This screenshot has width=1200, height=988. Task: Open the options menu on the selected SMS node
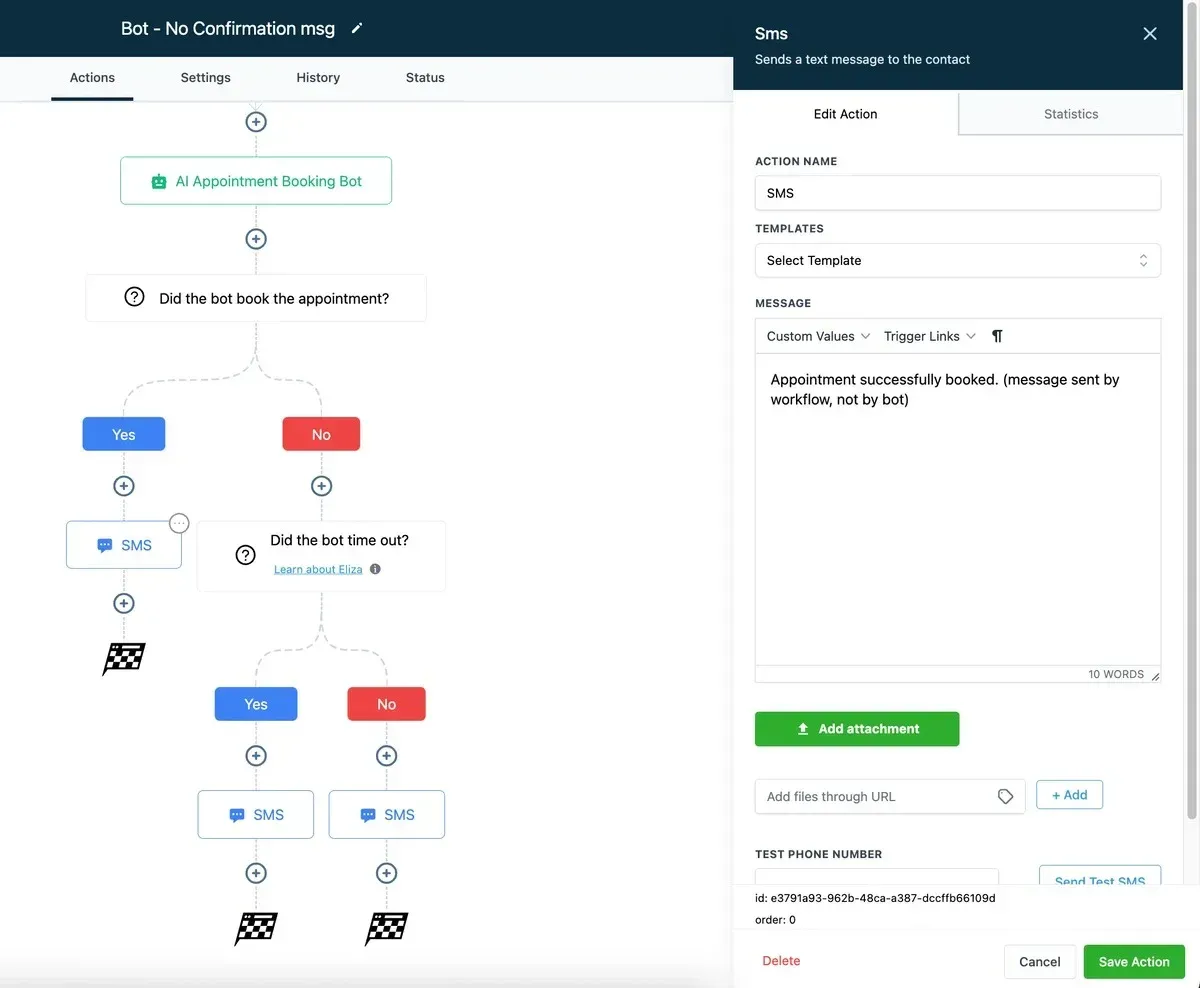click(x=179, y=523)
